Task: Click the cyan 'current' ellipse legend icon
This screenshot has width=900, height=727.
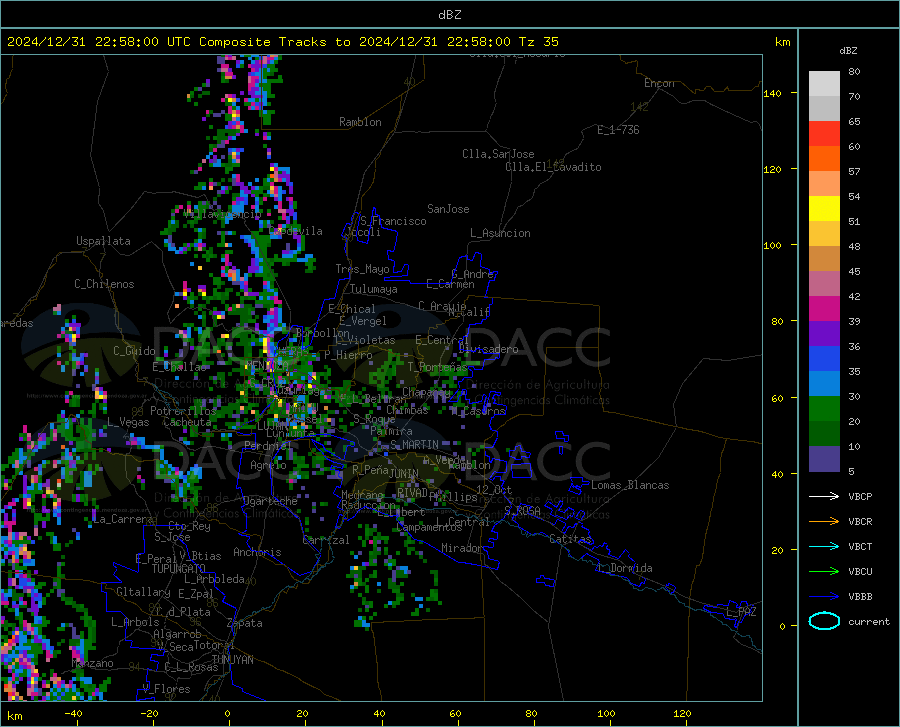Action: pyautogui.click(x=824, y=621)
